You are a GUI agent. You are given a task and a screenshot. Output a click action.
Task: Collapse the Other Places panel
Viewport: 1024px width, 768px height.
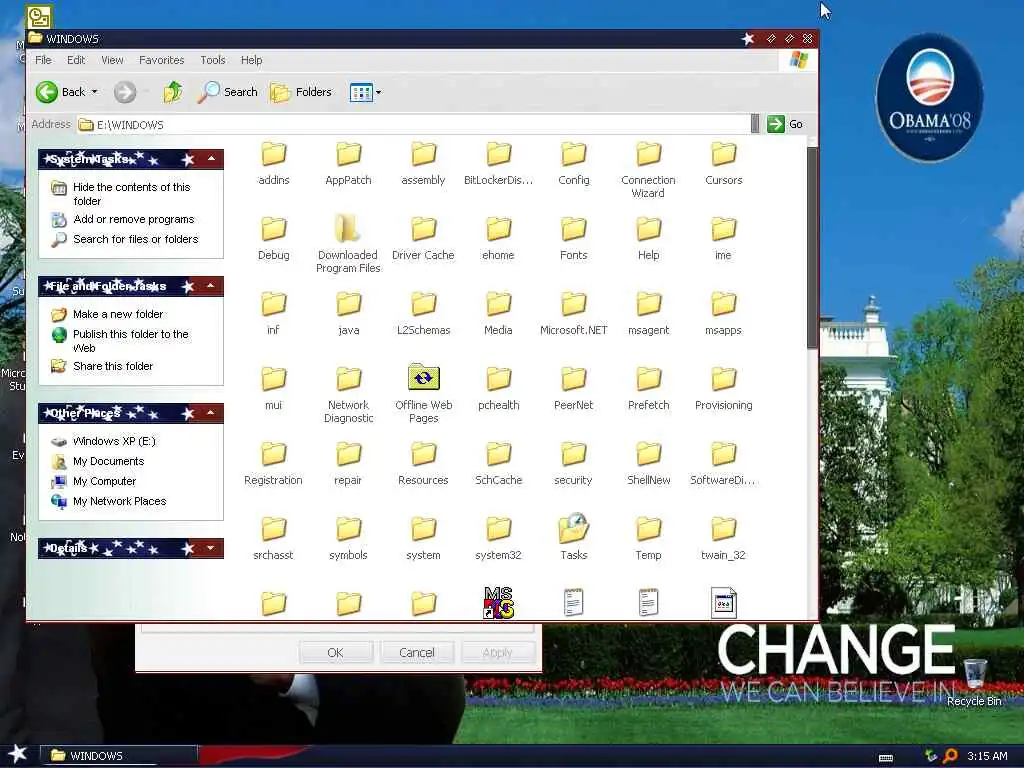pyautogui.click(x=212, y=413)
